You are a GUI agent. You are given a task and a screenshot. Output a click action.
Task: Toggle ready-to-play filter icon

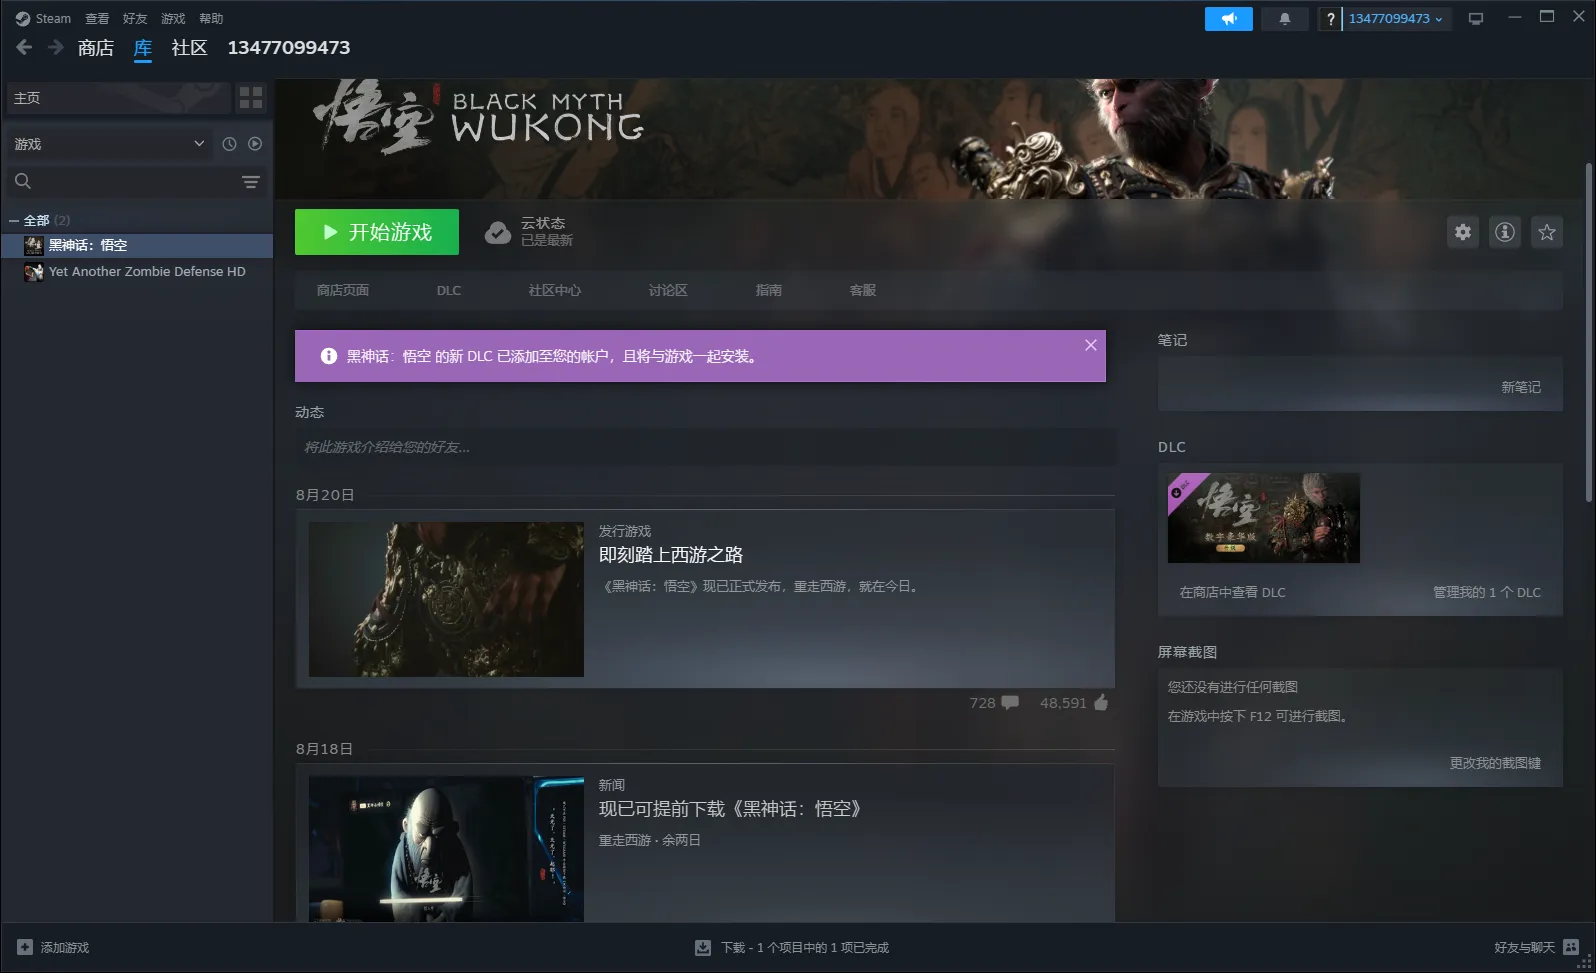(x=255, y=144)
